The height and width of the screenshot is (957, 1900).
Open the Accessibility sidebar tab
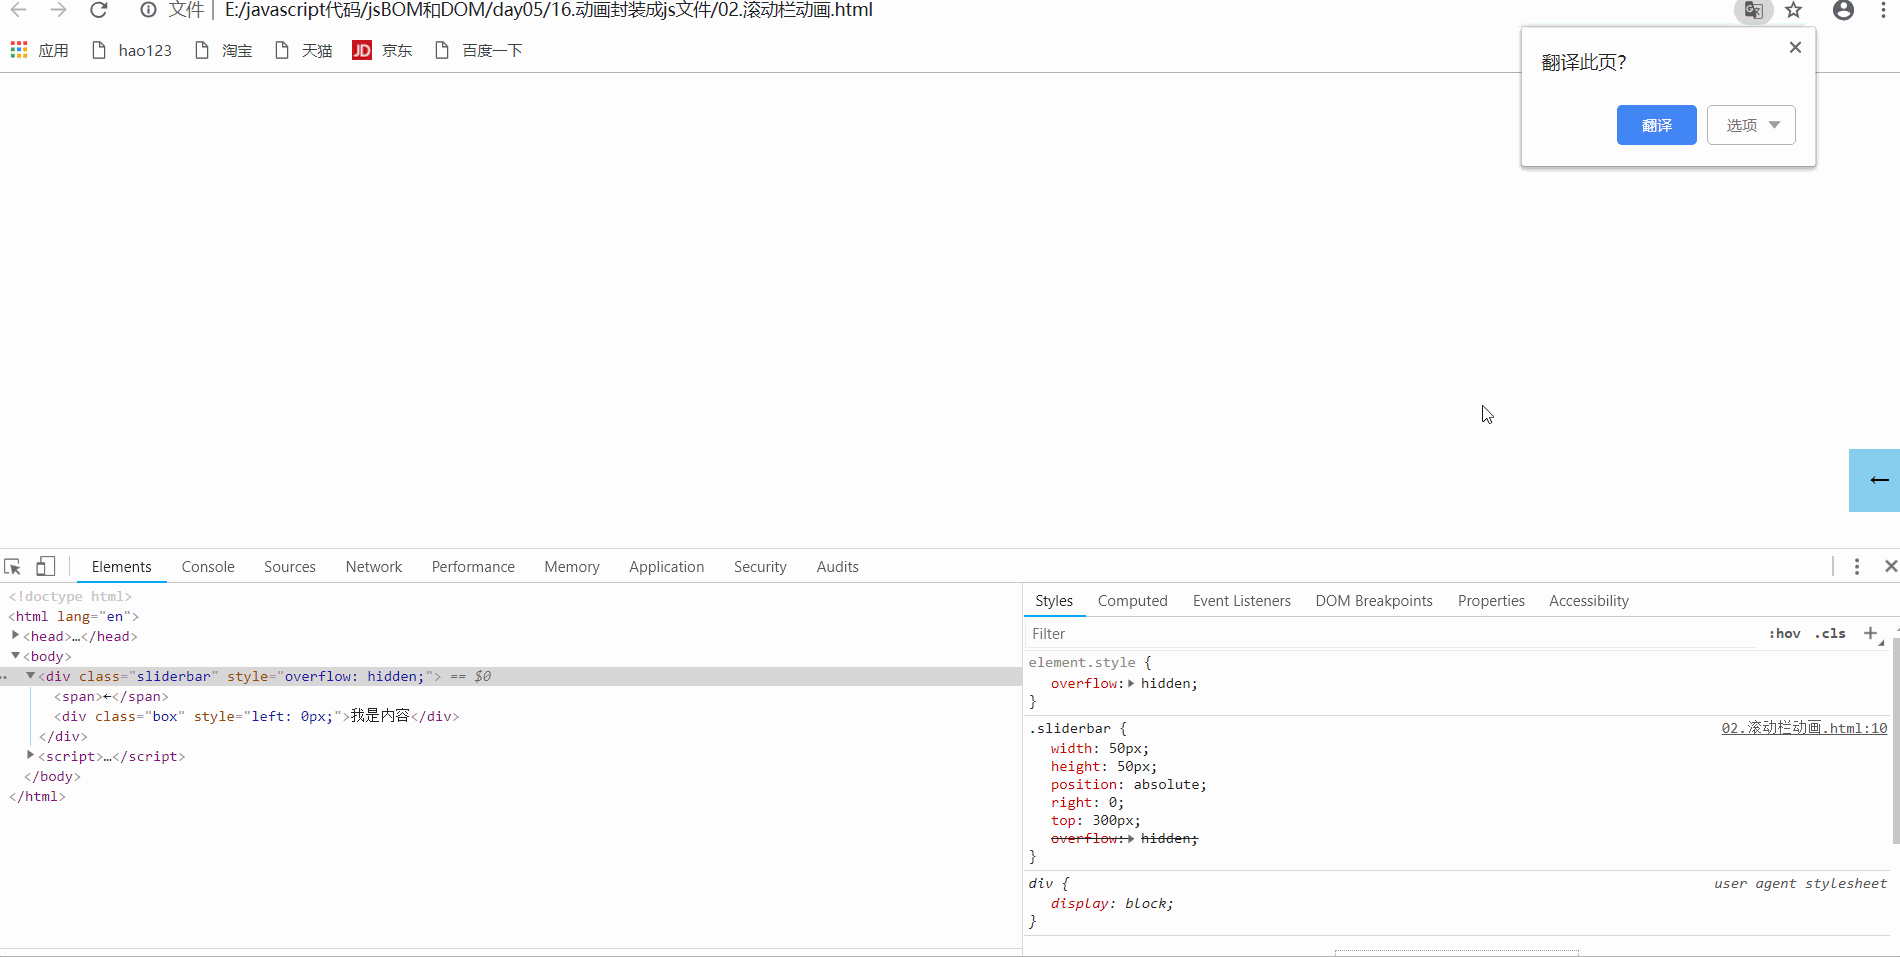pyautogui.click(x=1588, y=601)
